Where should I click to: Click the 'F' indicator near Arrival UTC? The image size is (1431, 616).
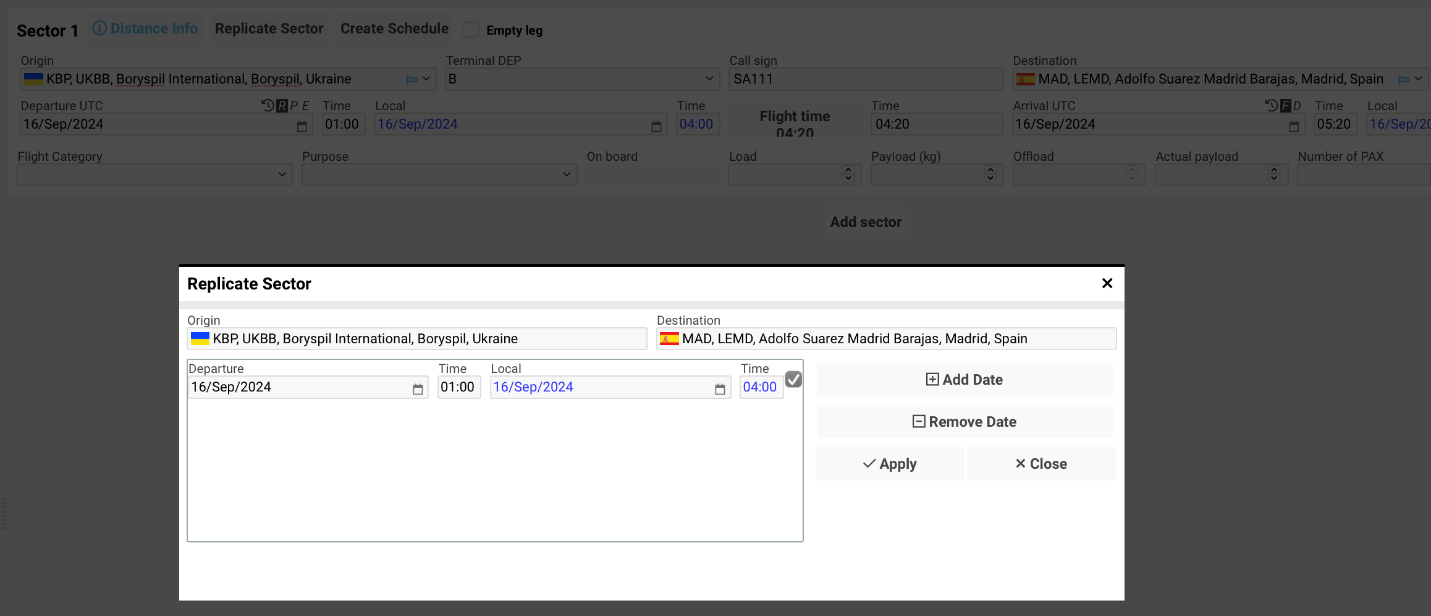[x=1286, y=104]
